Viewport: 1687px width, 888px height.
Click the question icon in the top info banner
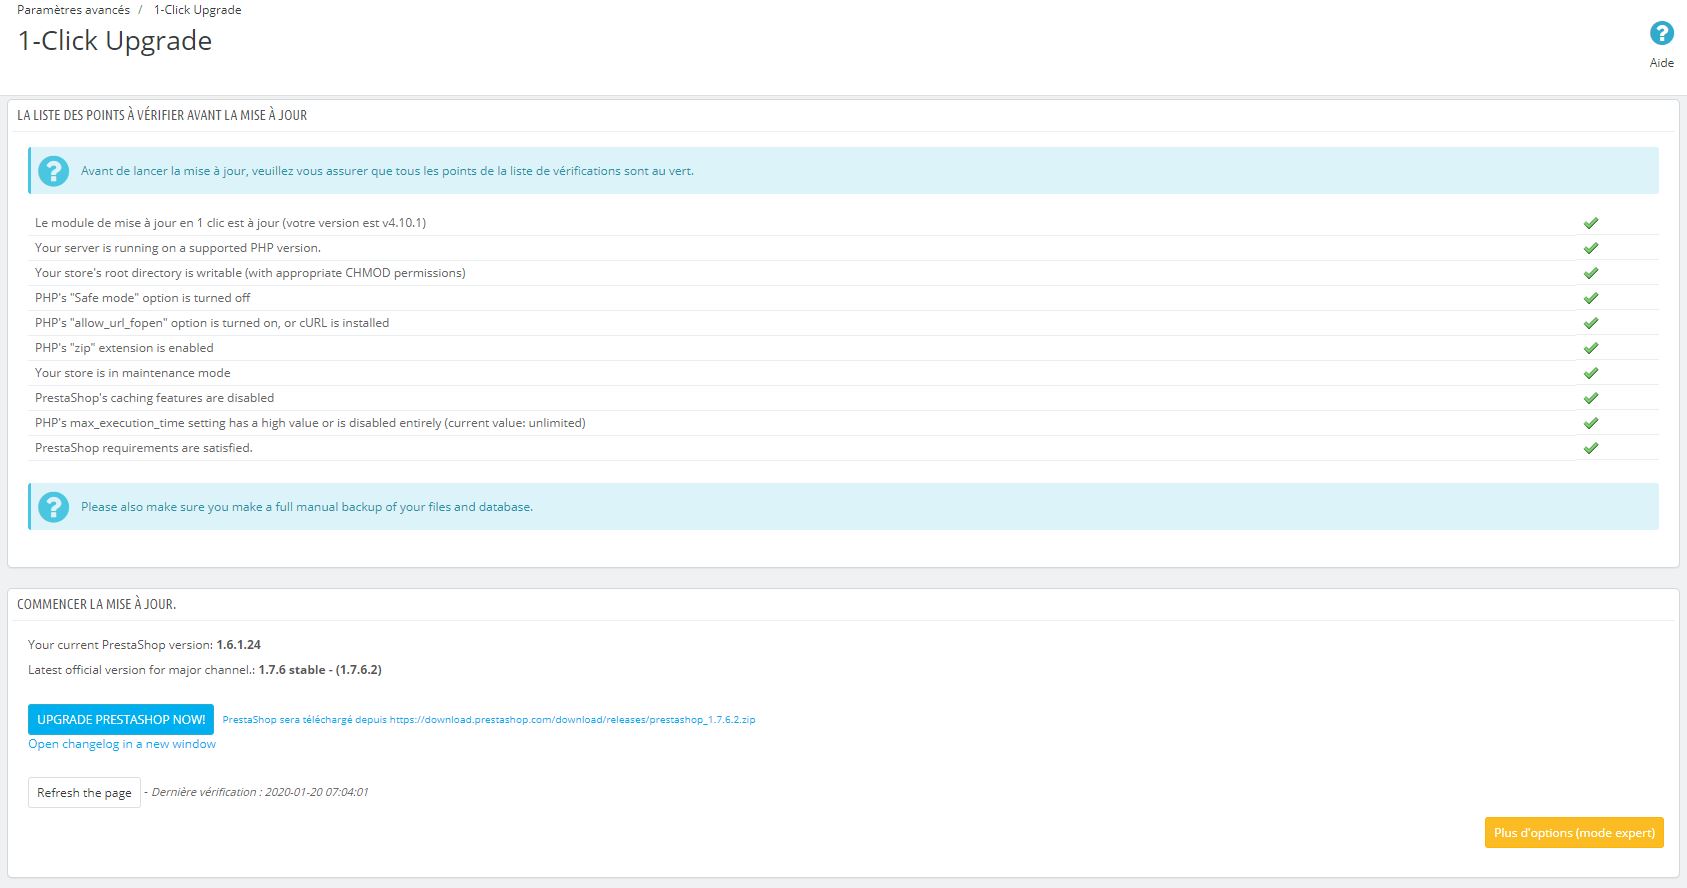pos(54,171)
